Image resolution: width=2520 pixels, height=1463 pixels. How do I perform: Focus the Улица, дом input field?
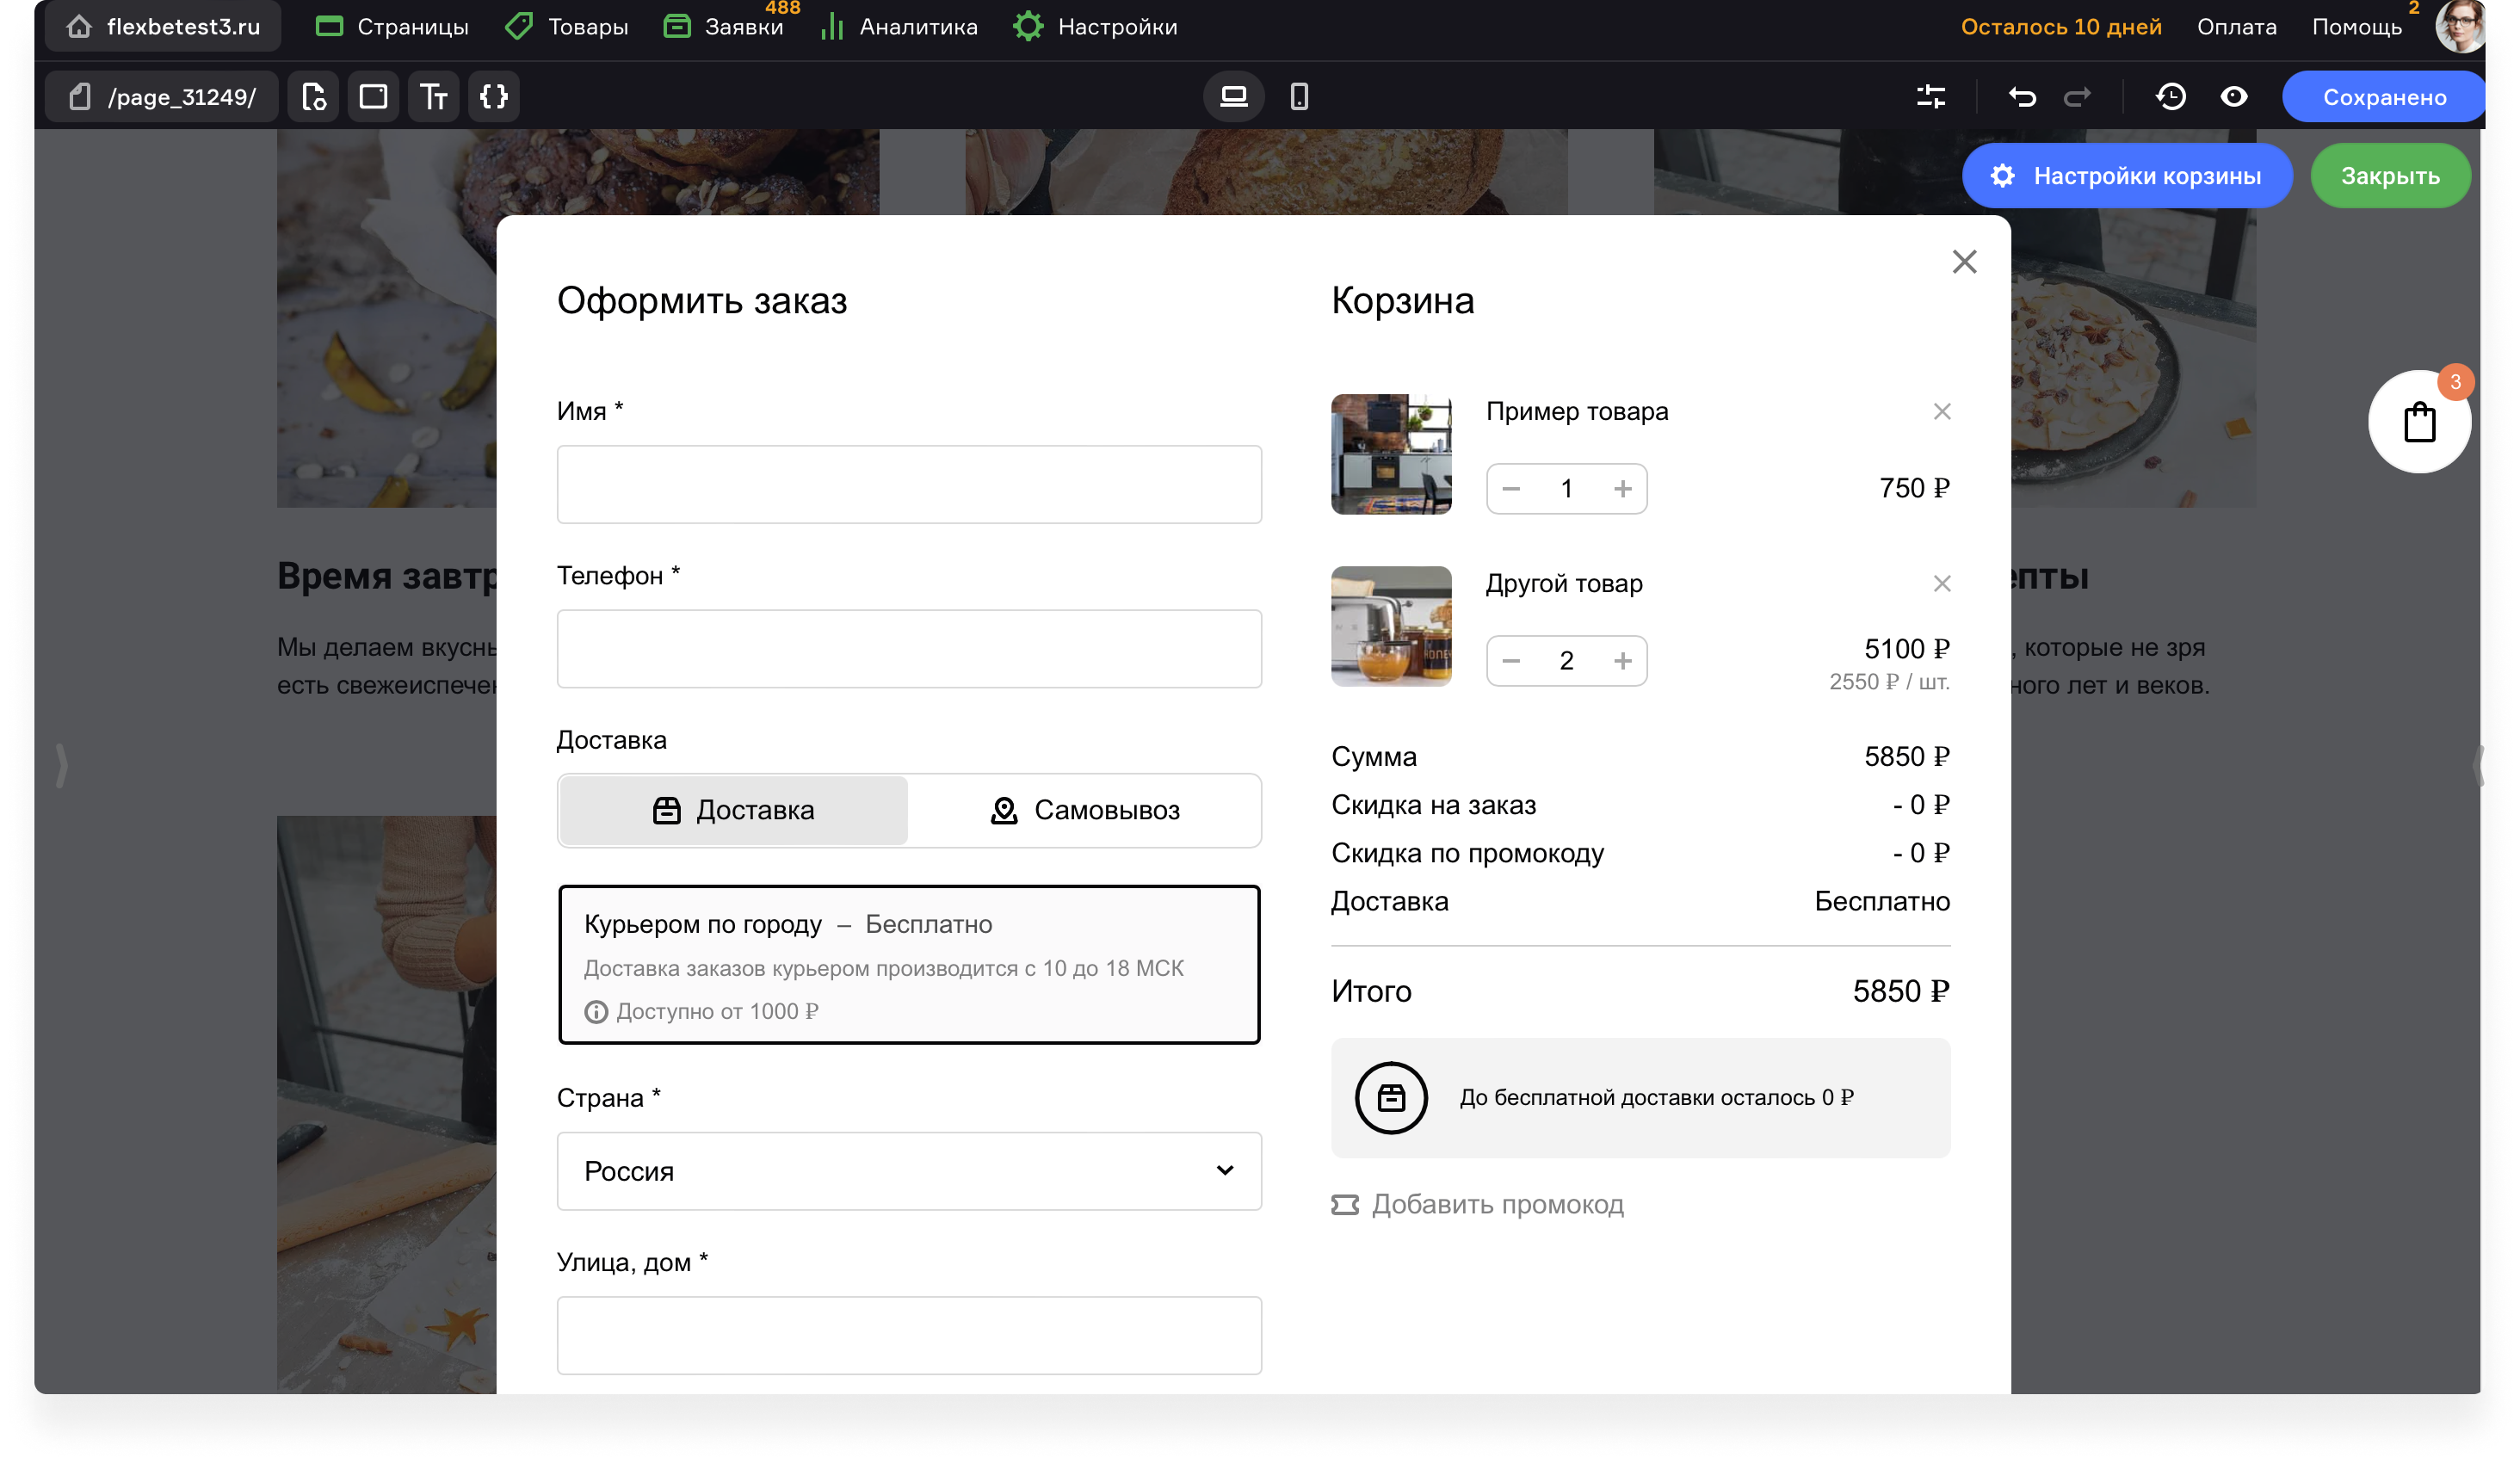pyautogui.click(x=909, y=1336)
